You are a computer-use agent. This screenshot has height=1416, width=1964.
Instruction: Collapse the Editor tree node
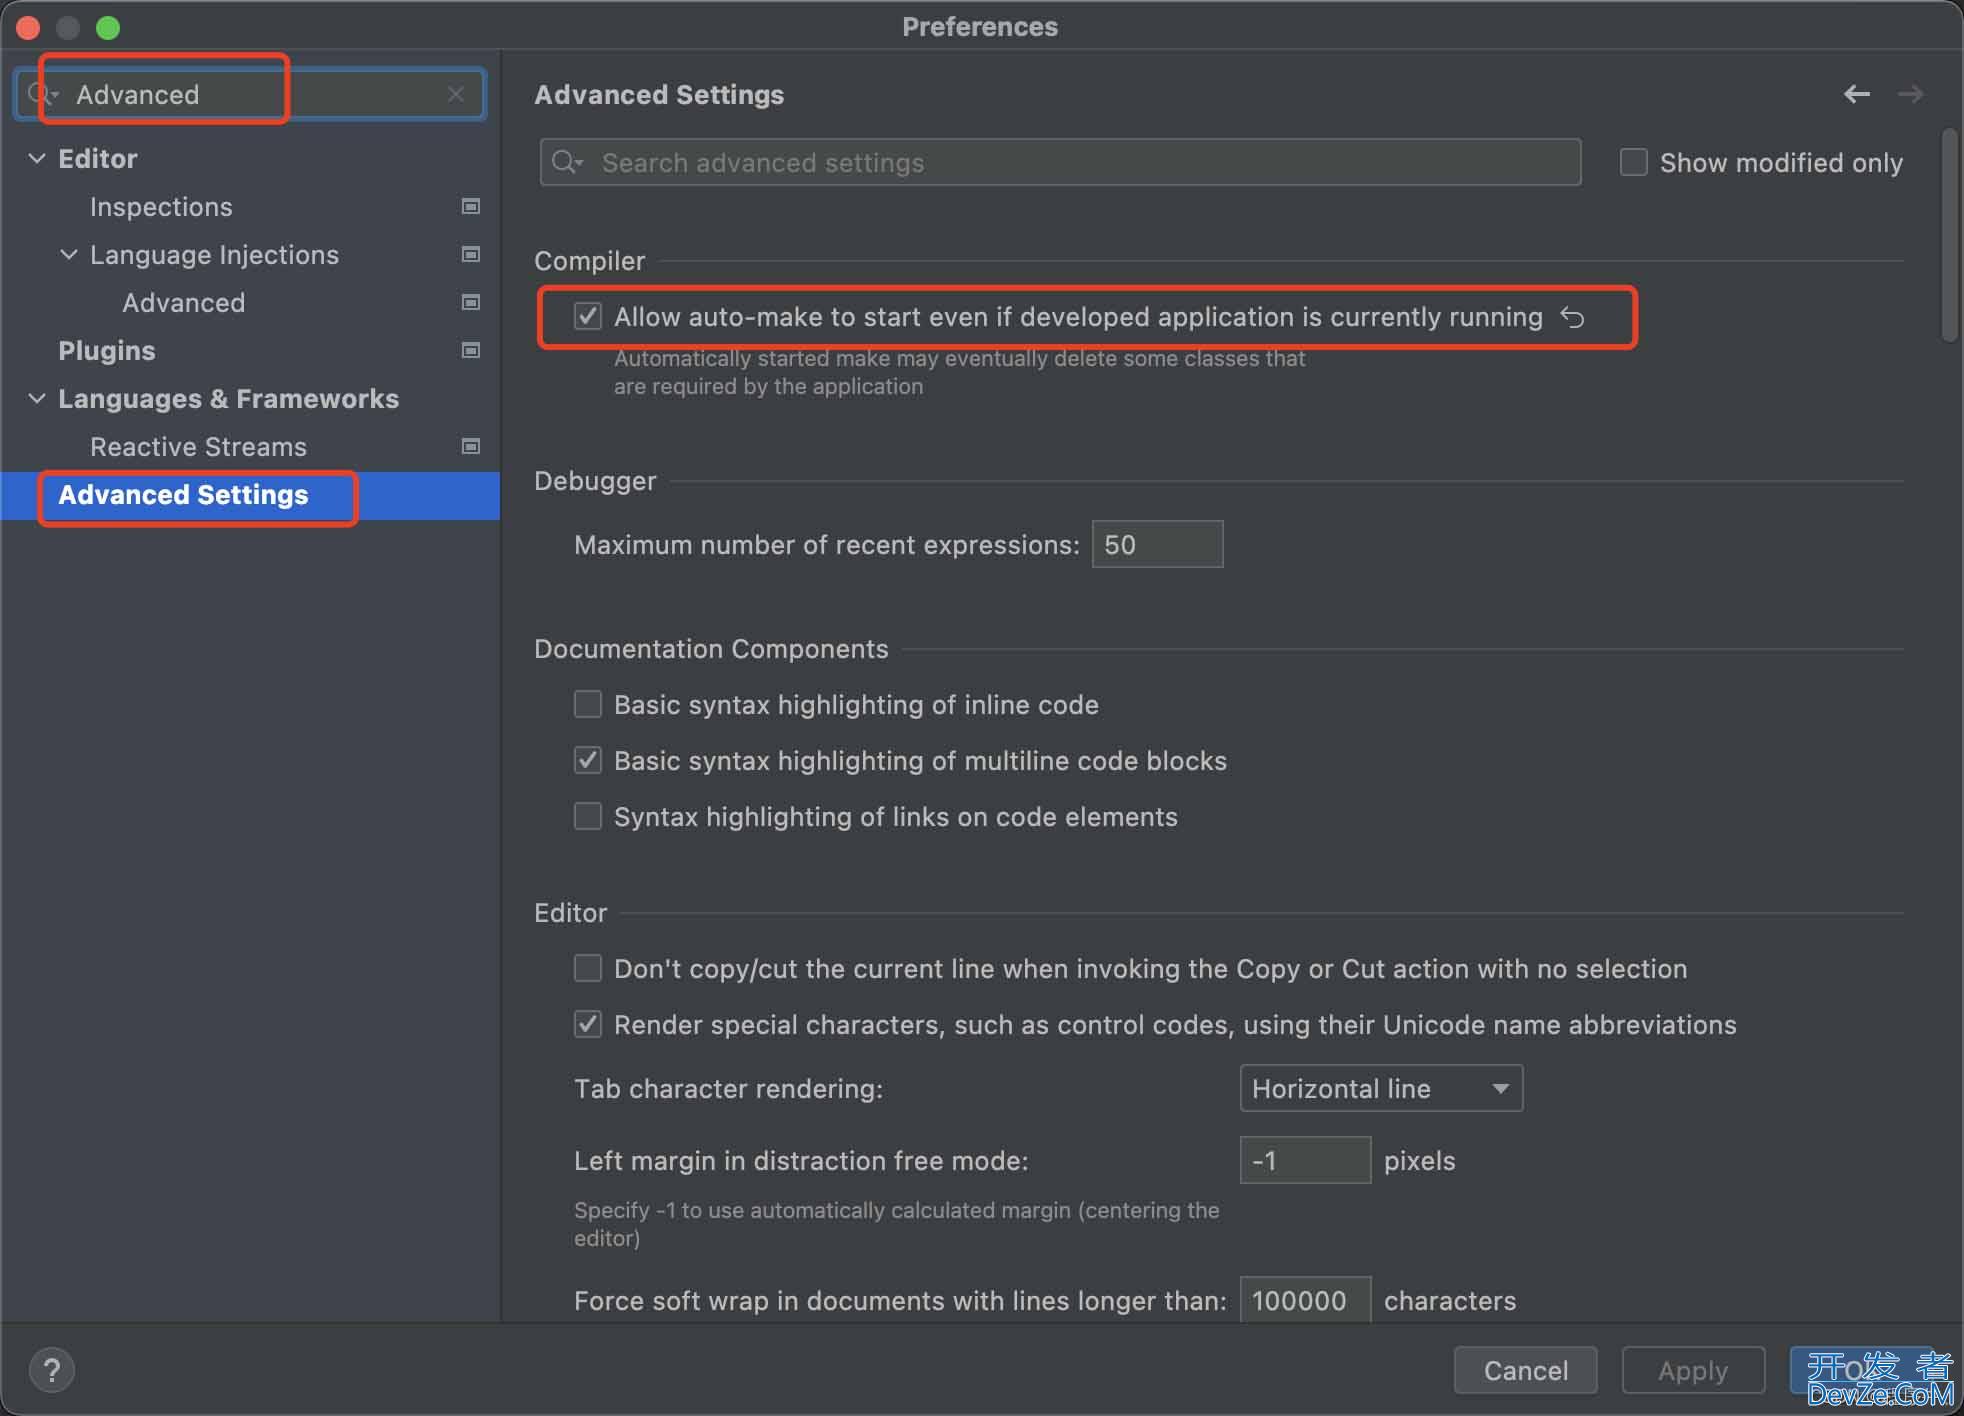[37, 158]
